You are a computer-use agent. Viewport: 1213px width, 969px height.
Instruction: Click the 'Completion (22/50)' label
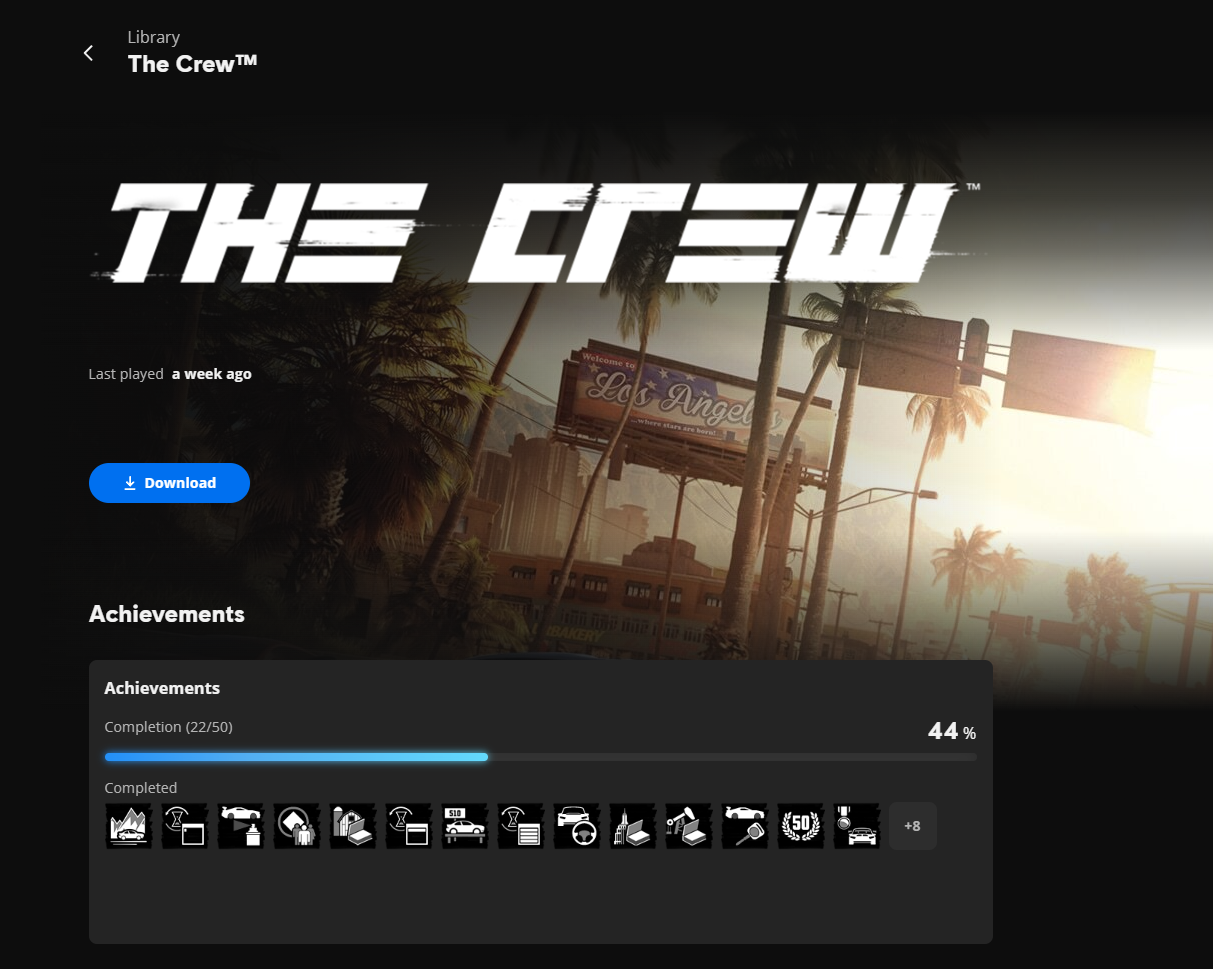tap(168, 727)
